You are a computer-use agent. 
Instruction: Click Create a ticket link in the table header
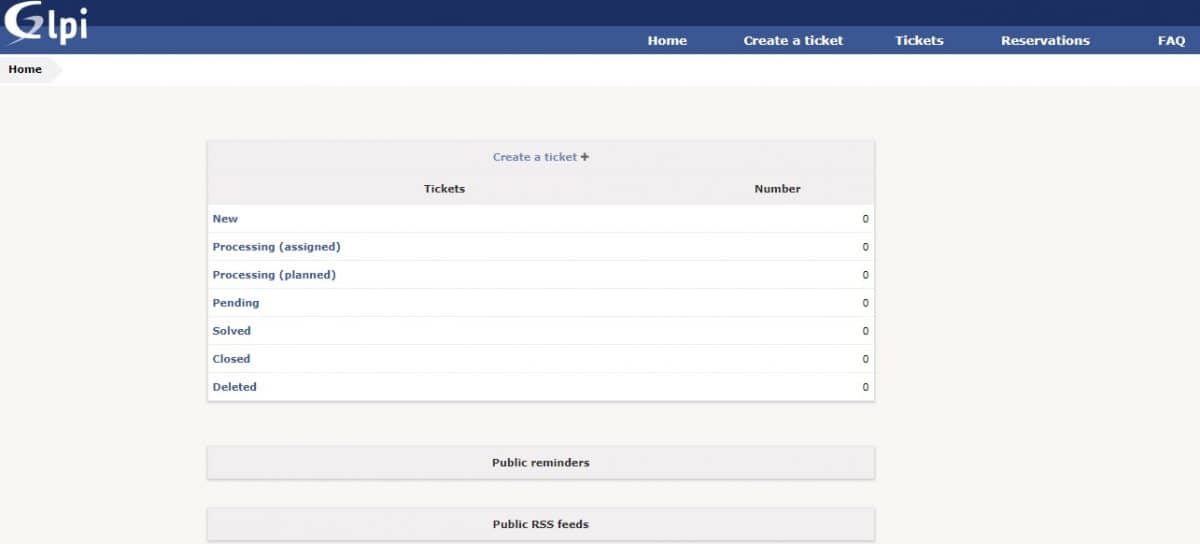(534, 157)
